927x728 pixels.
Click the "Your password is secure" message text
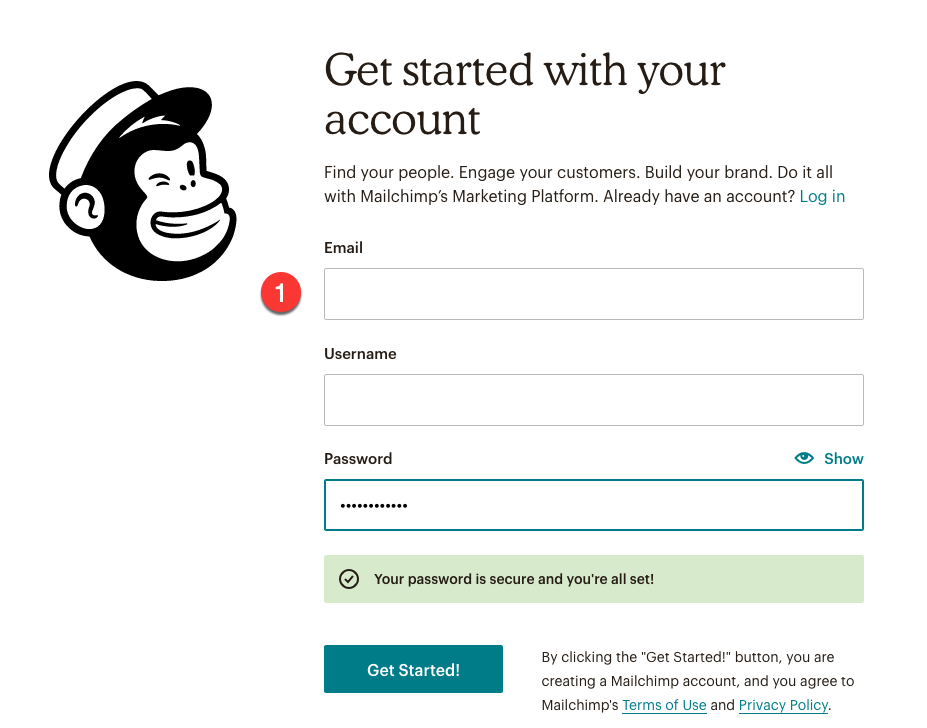tap(513, 579)
